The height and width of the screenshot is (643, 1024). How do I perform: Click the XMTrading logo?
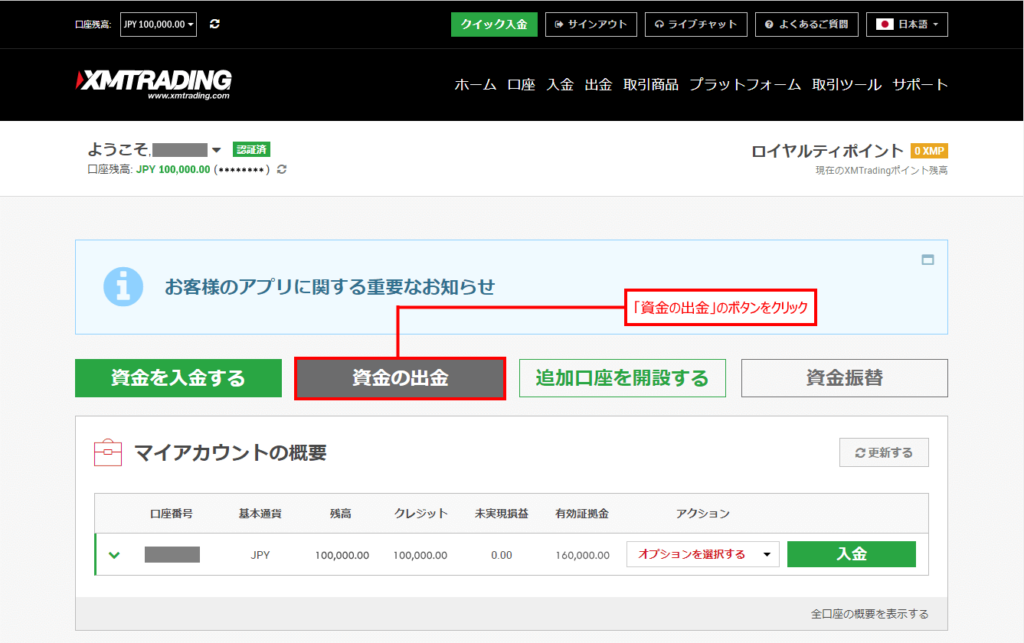[x=153, y=84]
